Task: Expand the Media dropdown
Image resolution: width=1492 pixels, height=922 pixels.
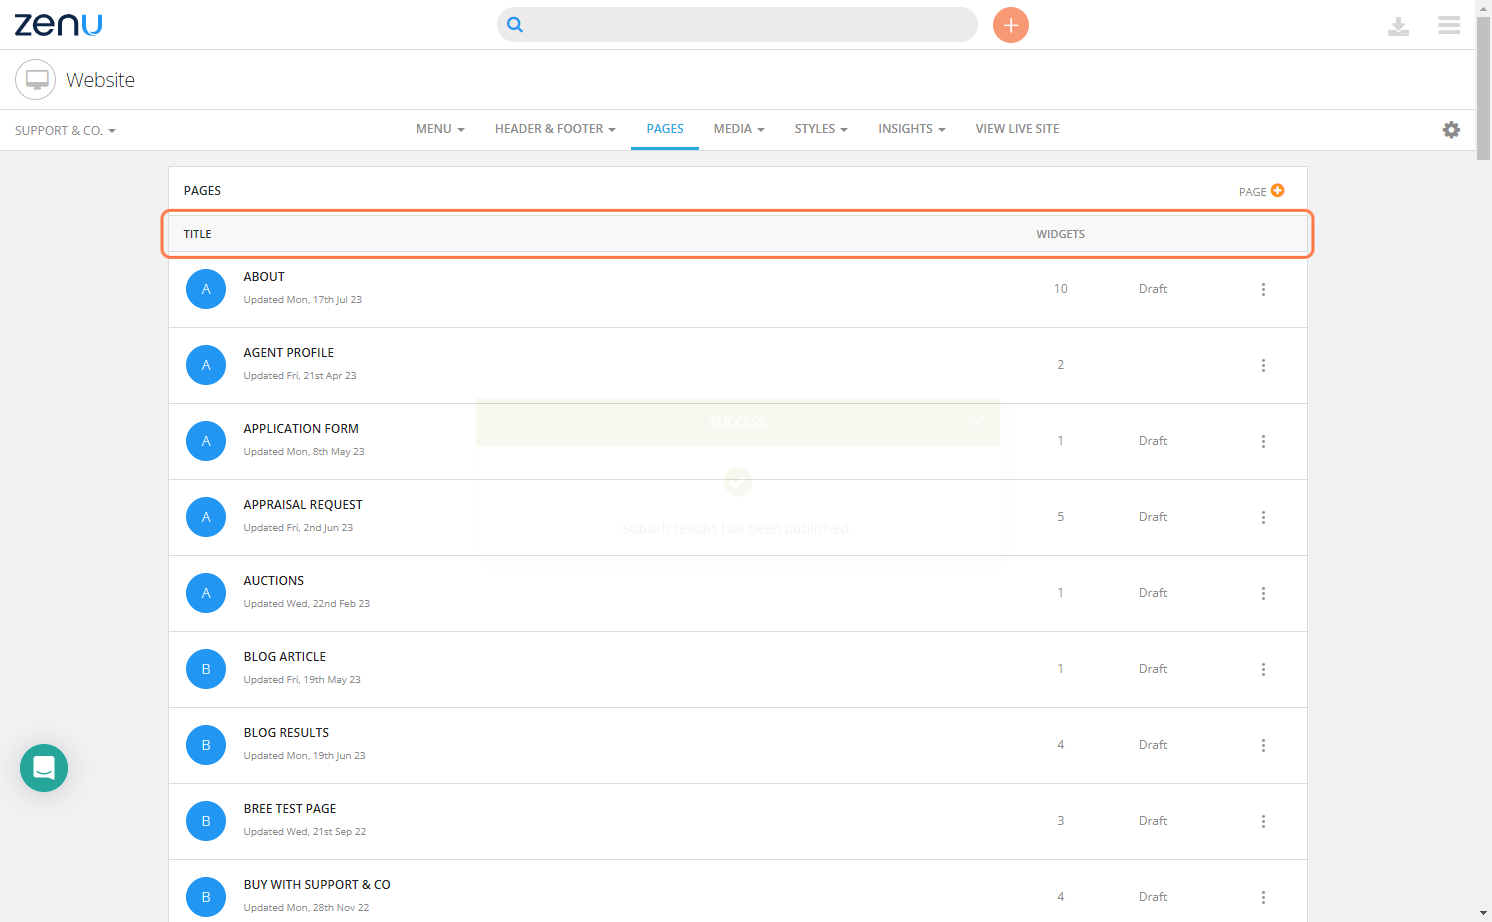Action: pyautogui.click(x=739, y=129)
